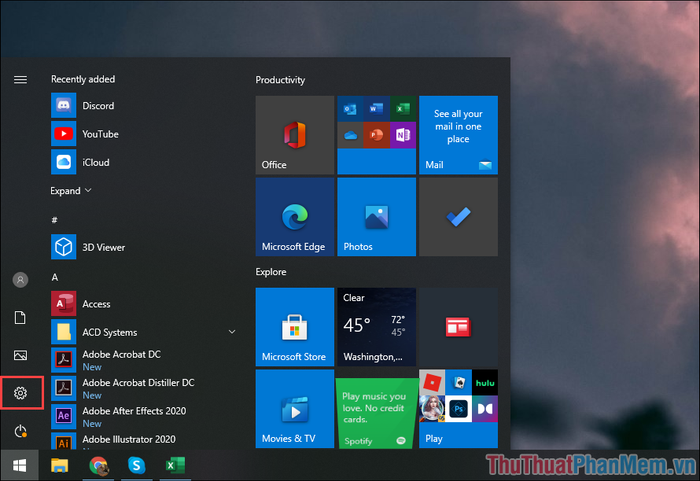This screenshot has height=481, width=700.
Task: Click the Windows Start button
Action: click(x=19, y=465)
